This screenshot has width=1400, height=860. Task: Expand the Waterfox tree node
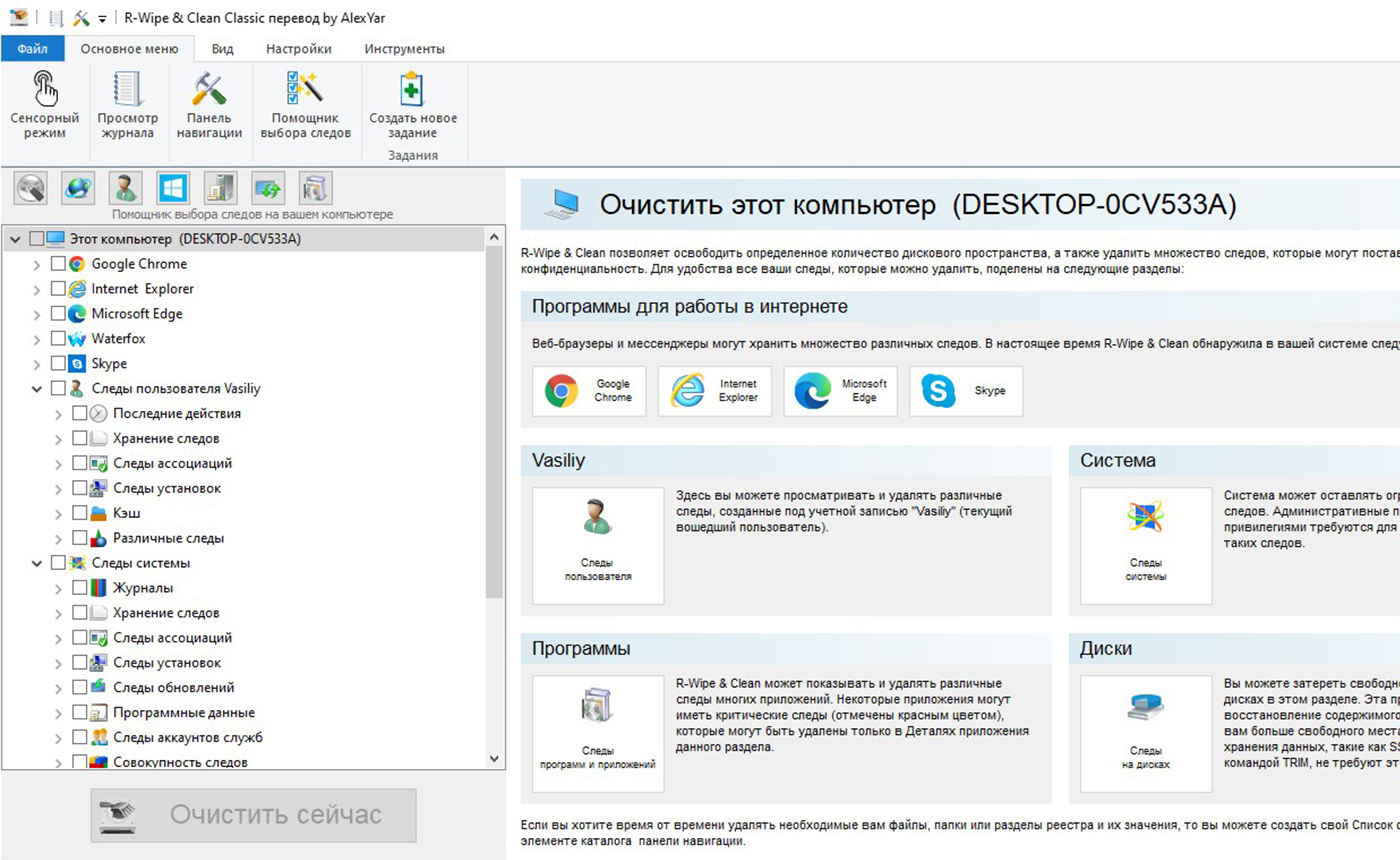(x=37, y=339)
